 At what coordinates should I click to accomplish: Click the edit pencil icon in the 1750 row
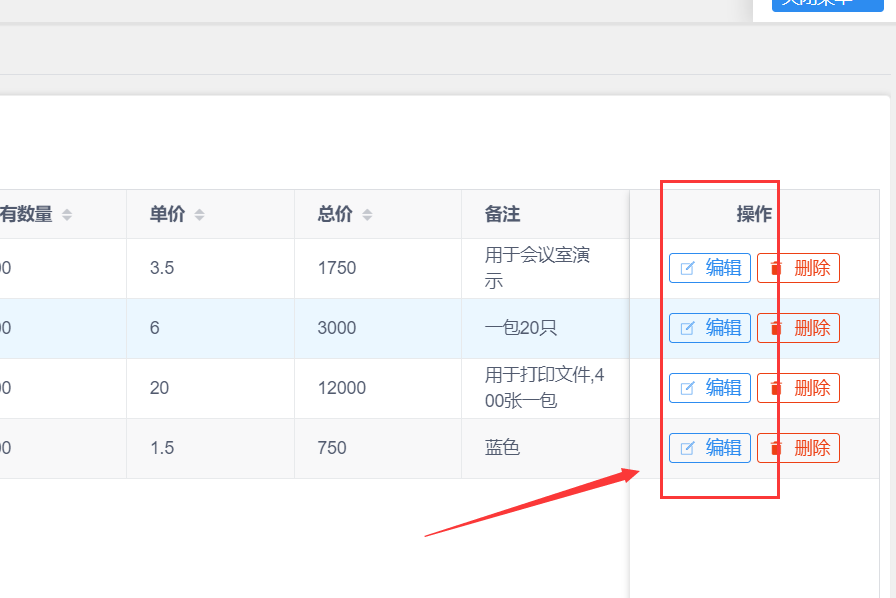(687, 268)
